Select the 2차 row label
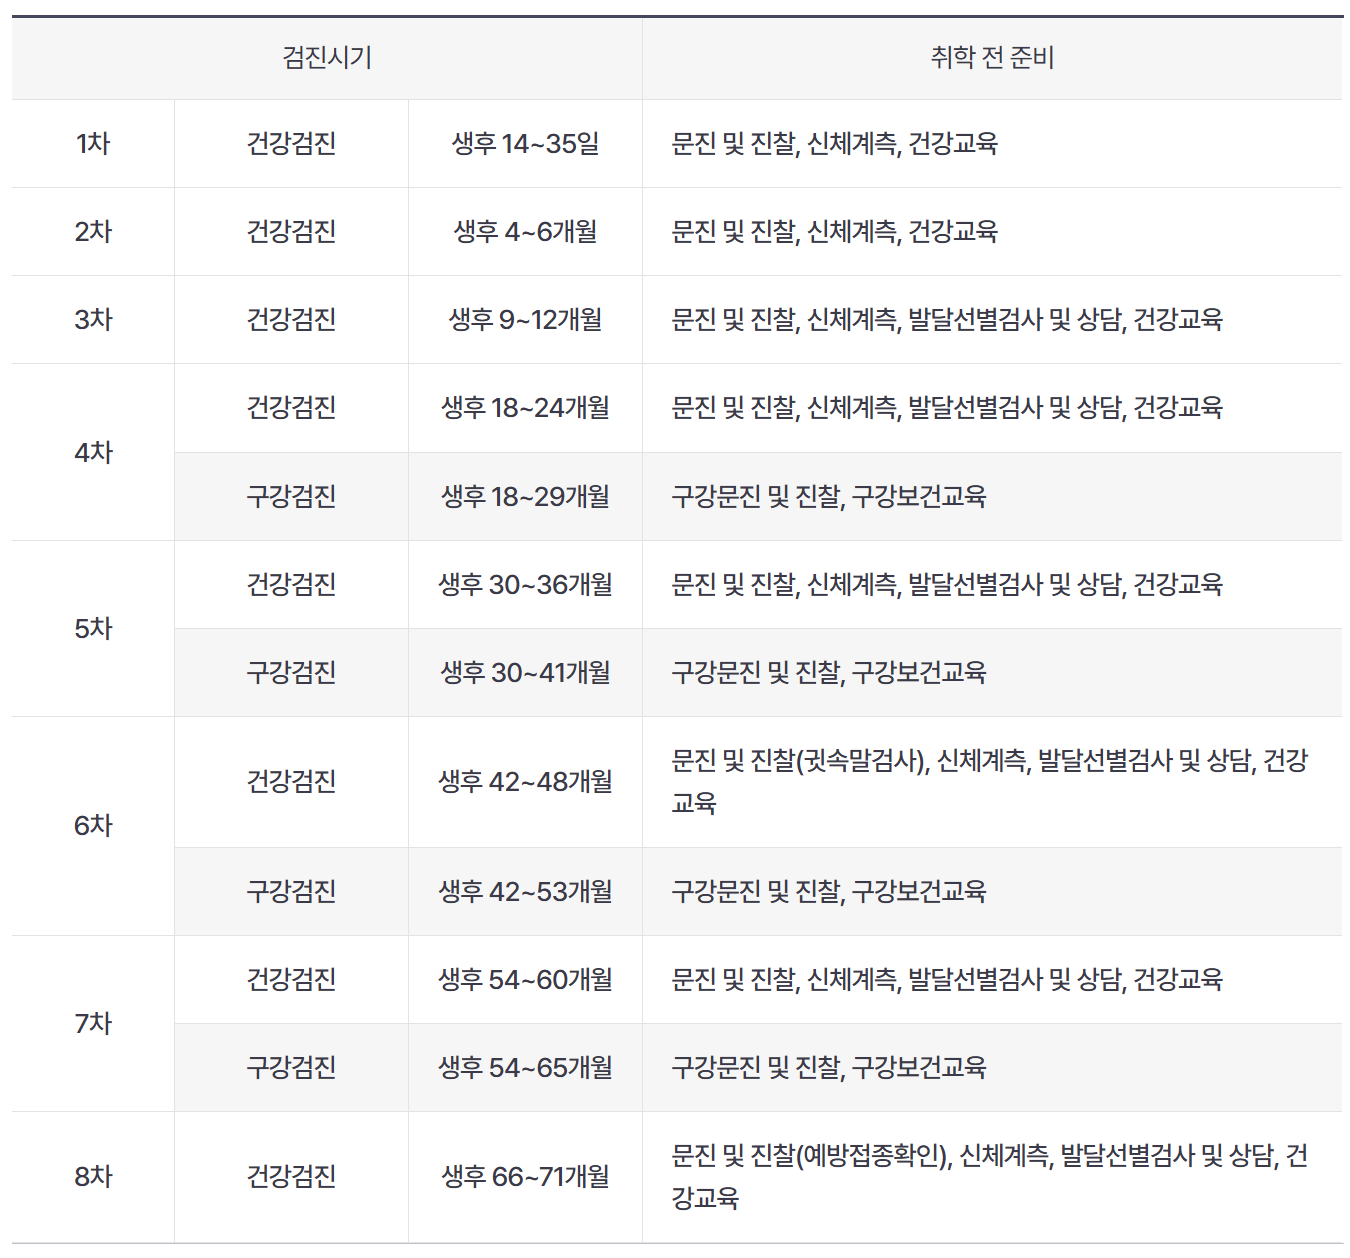The width and height of the screenshot is (1350, 1258). coord(93,231)
